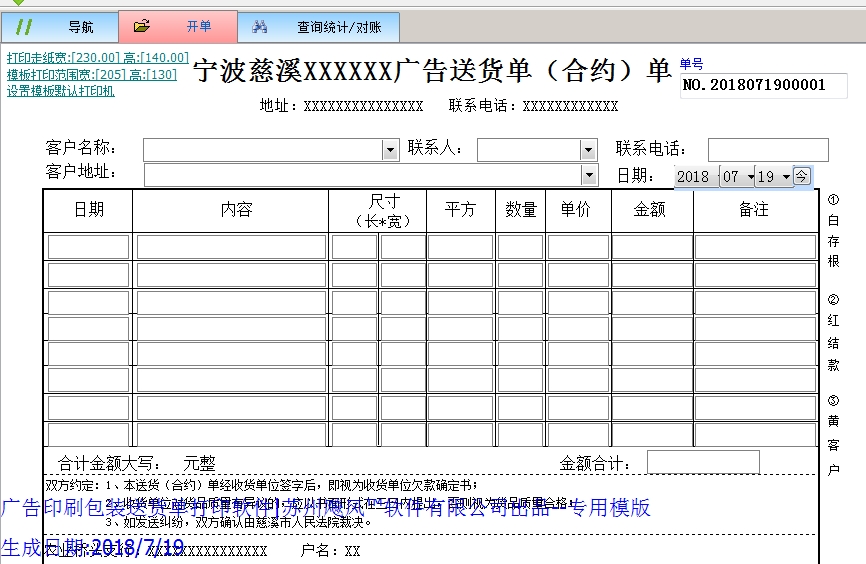Click the 今 today button
This screenshot has height=564, width=866.
click(801, 176)
